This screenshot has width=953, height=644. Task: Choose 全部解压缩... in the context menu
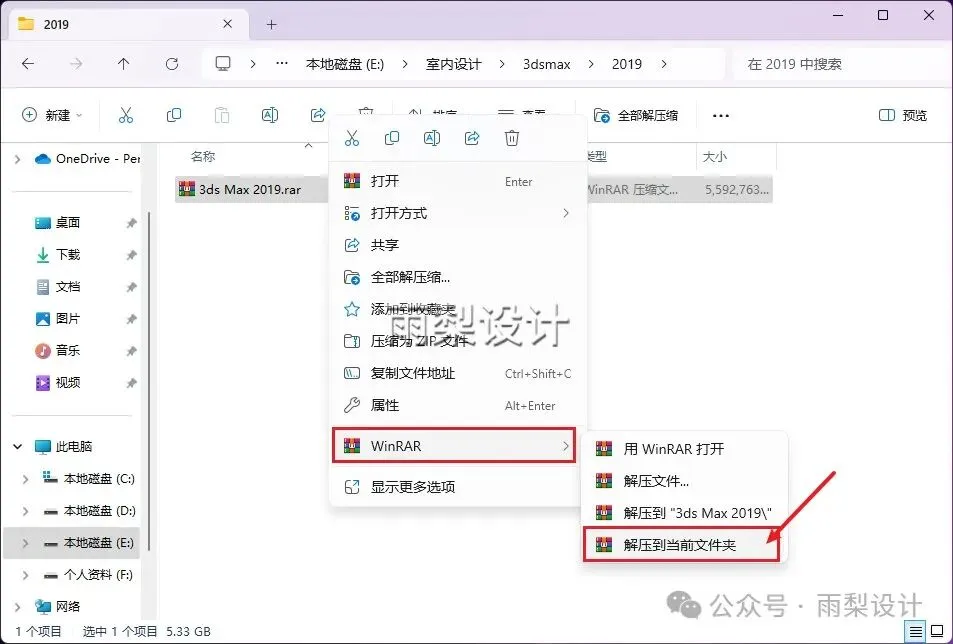point(458,277)
